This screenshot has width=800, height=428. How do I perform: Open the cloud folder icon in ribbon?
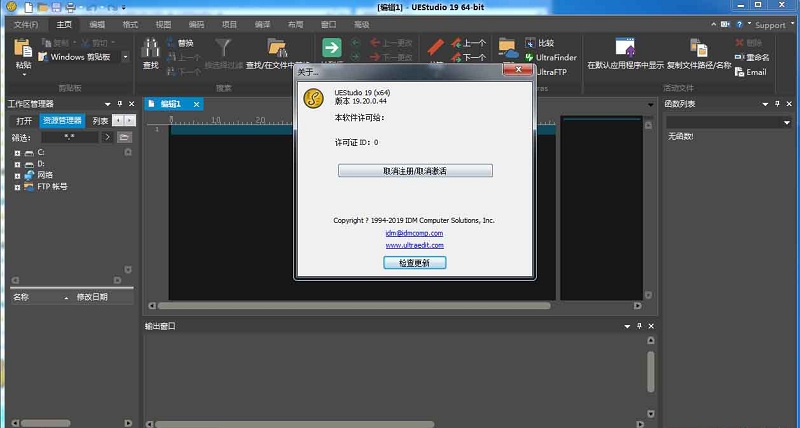tap(508, 48)
